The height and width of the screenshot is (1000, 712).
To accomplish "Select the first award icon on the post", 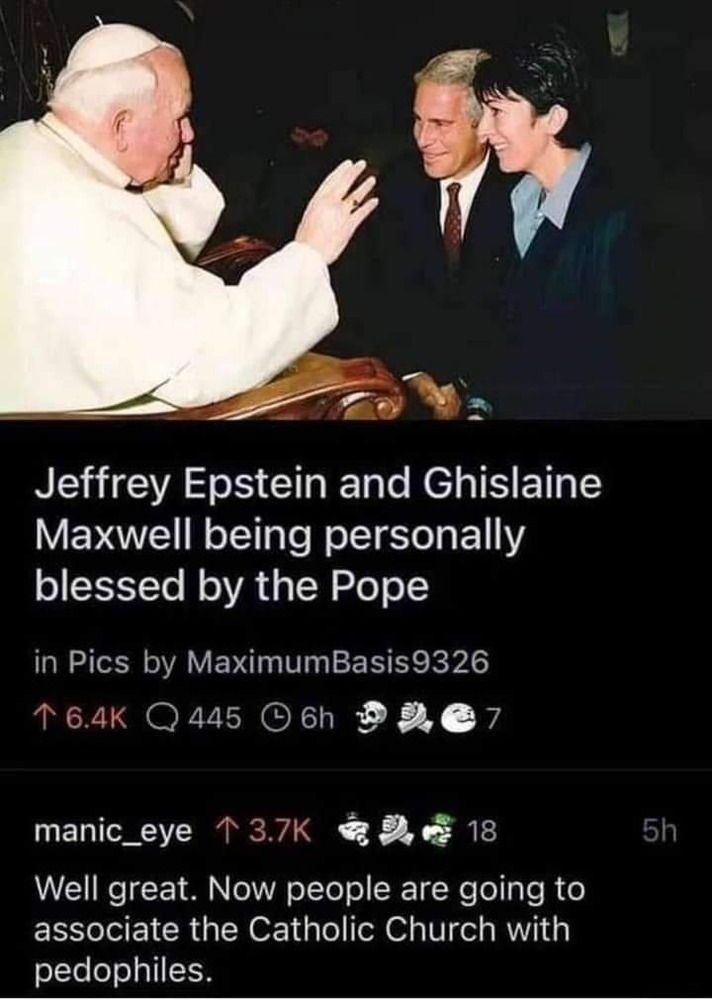I will coord(373,717).
